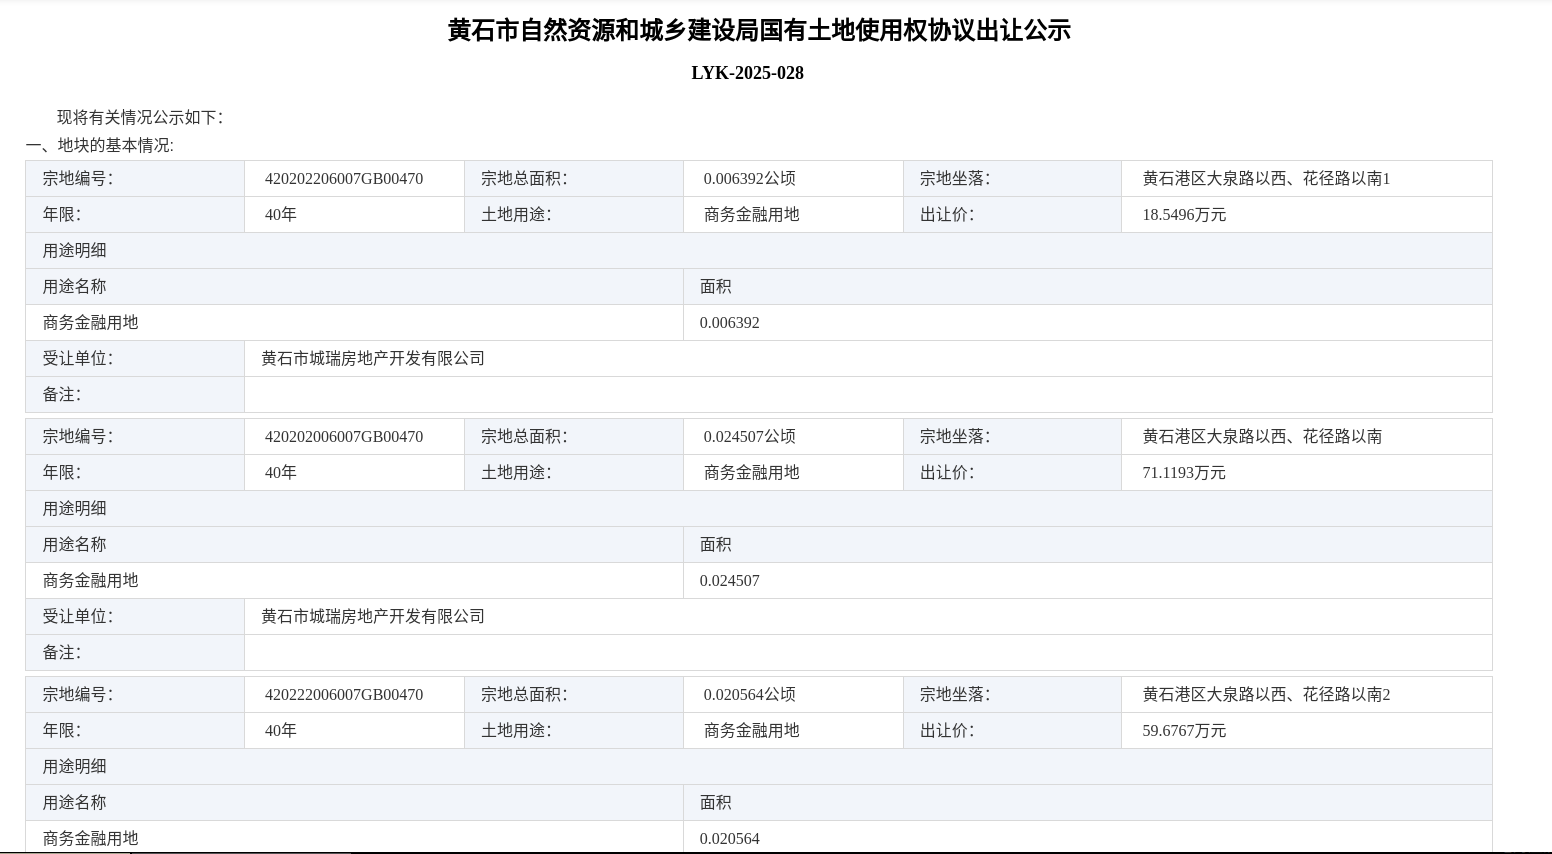This screenshot has width=1552, height=854.
Task: Click the transfer price 59.6767万元
Action: coord(1183,731)
